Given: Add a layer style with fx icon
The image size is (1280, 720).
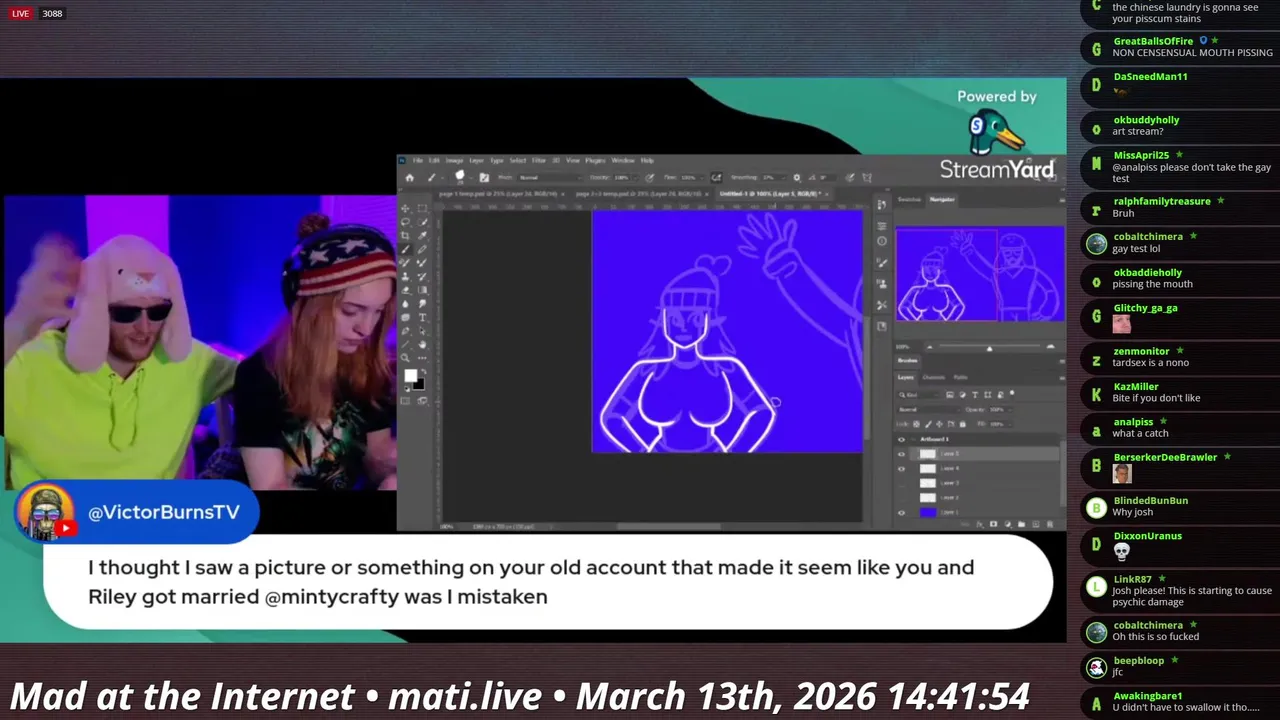Looking at the screenshot, I should pyautogui.click(x=979, y=524).
